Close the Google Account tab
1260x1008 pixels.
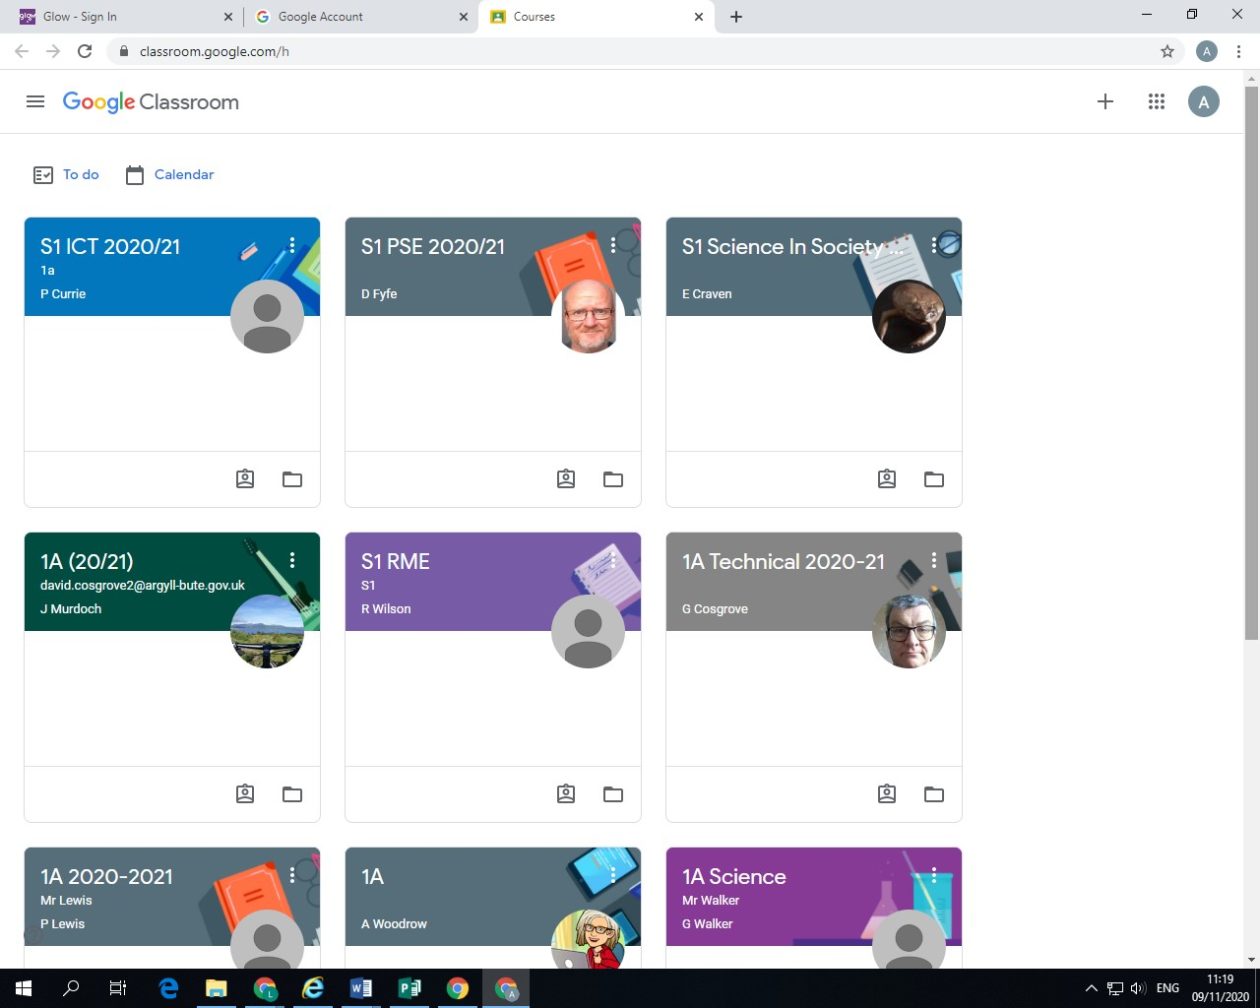(x=463, y=17)
